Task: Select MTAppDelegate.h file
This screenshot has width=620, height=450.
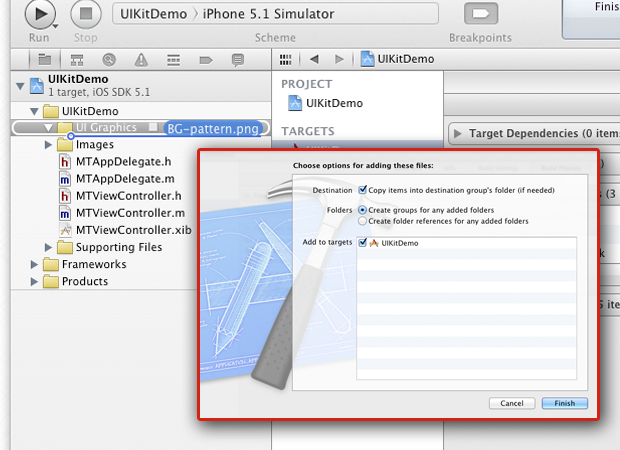Action: 123,162
